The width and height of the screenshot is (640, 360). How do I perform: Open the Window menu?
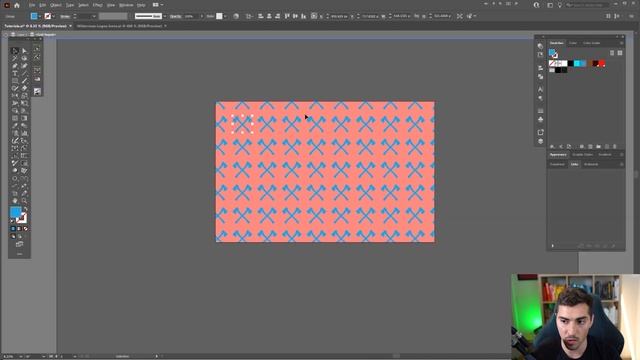(126, 5)
